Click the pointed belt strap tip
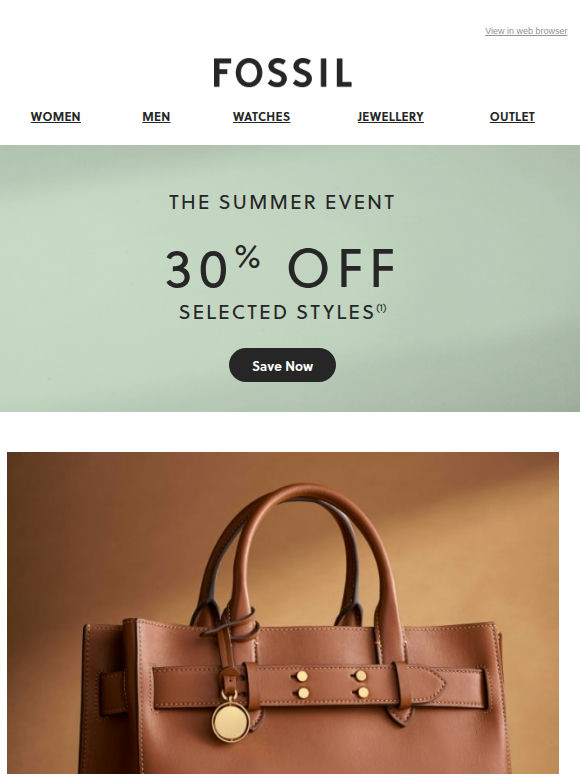This screenshot has height=774, width=580. point(432,684)
